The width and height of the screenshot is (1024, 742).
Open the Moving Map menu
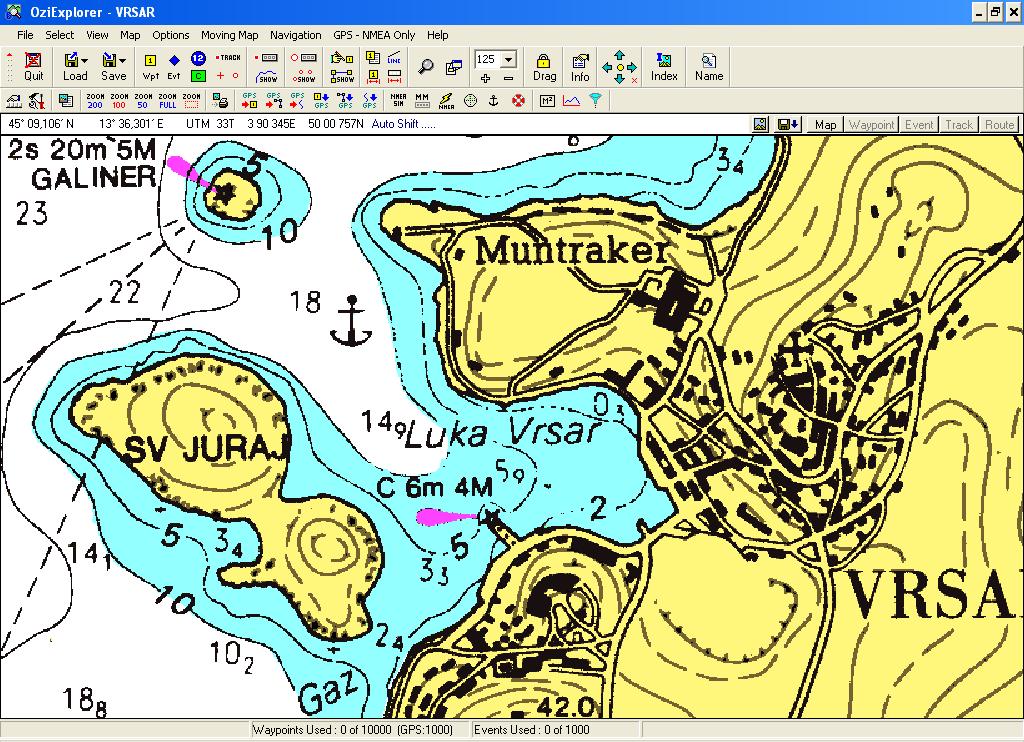click(x=229, y=35)
